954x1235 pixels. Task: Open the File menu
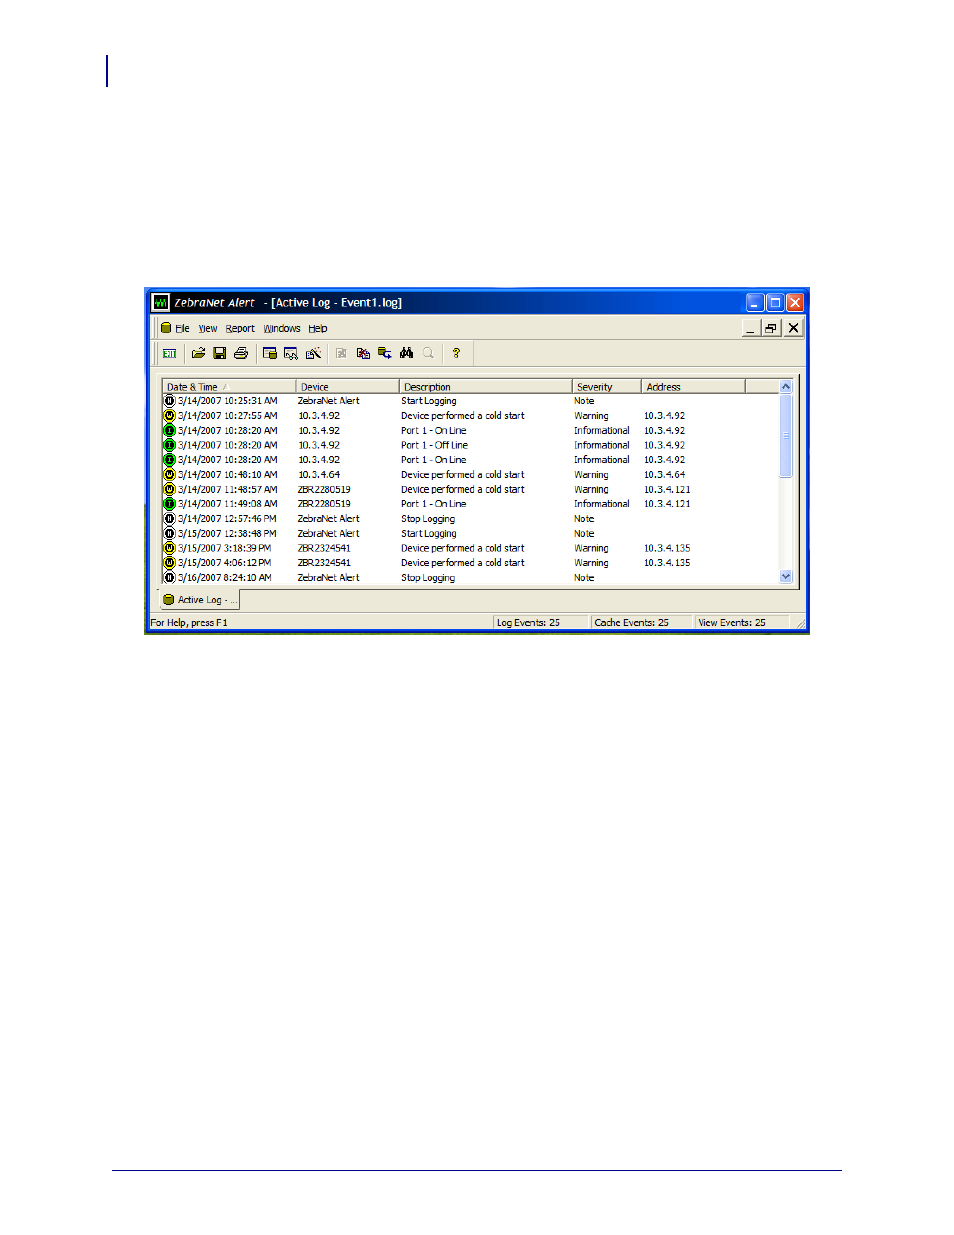182,328
